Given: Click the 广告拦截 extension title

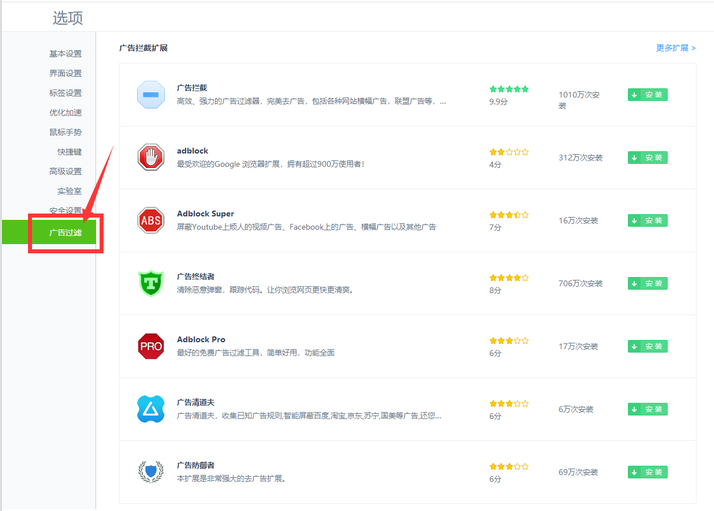Looking at the screenshot, I should pyautogui.click(x=192, y=87).
